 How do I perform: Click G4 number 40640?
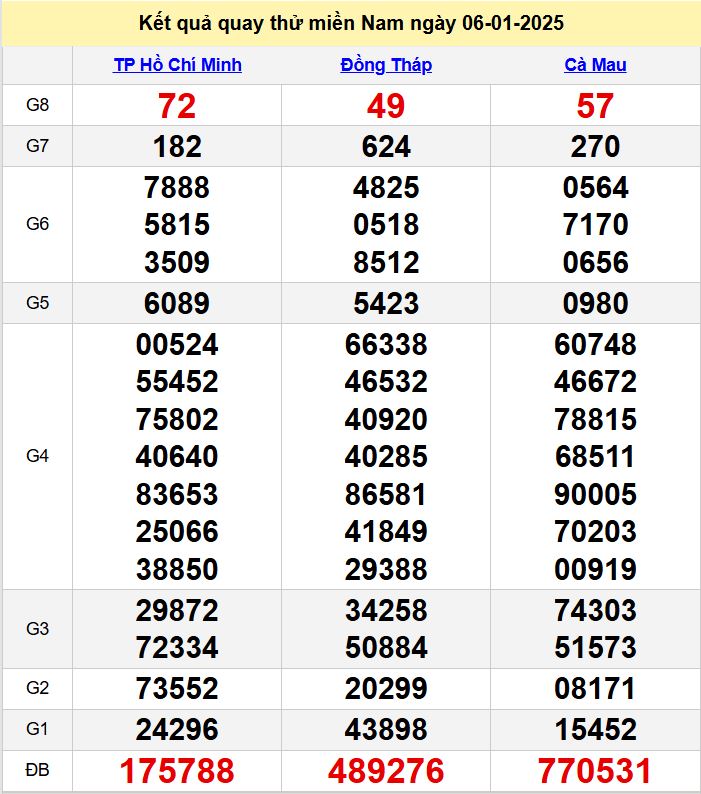click(177, 456)
